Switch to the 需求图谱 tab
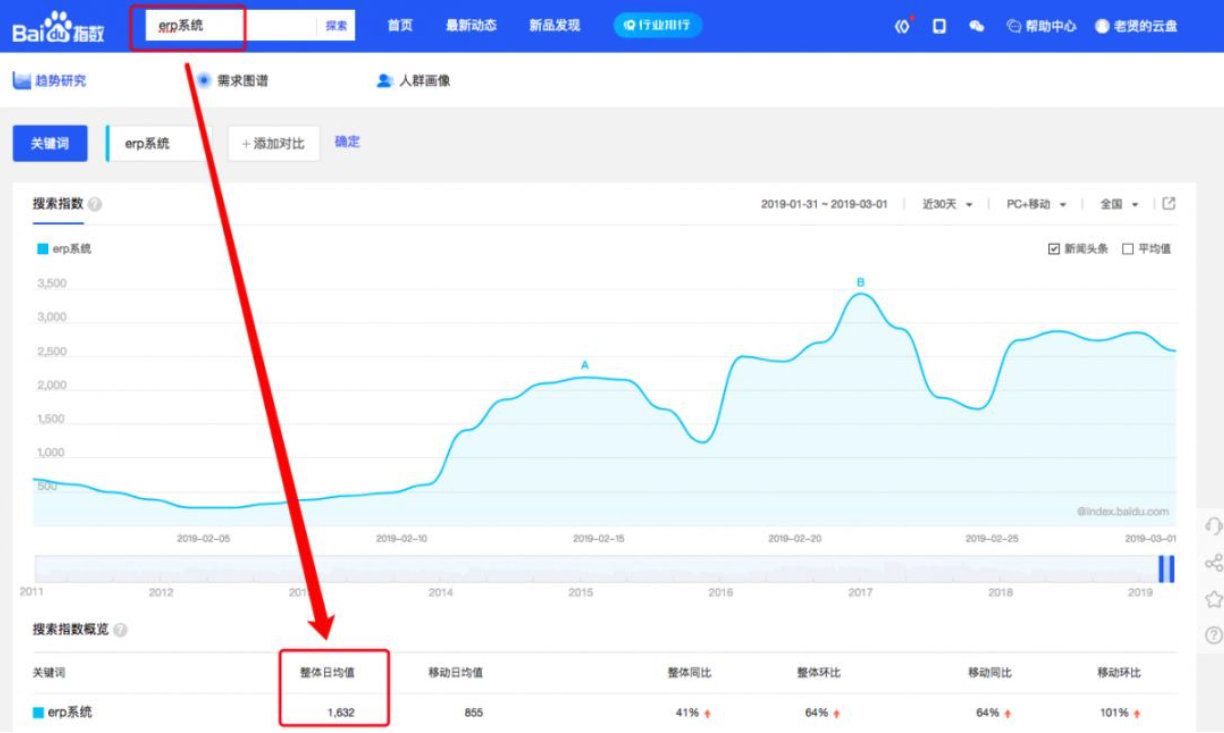 pyautogui.click(x=232, y=80)
